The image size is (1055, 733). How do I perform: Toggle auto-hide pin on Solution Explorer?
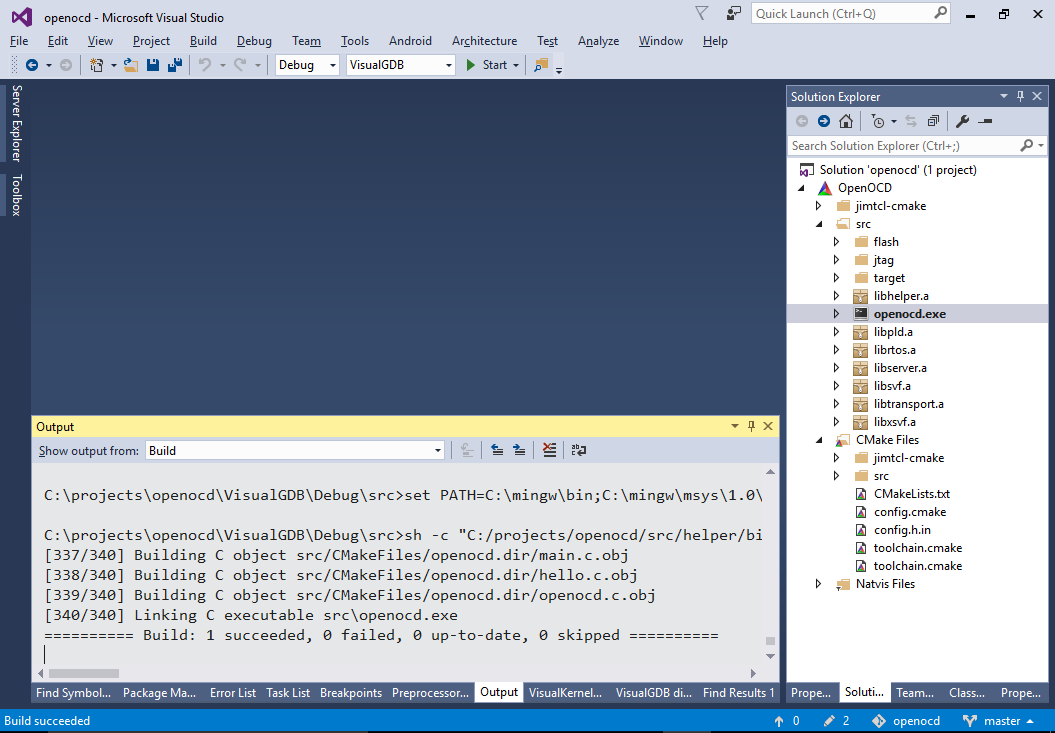pos(1020,96)
